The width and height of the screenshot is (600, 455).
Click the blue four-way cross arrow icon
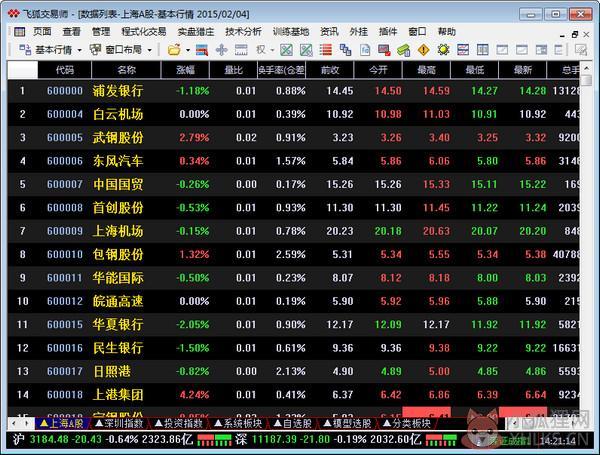click(x=222, y=50)
